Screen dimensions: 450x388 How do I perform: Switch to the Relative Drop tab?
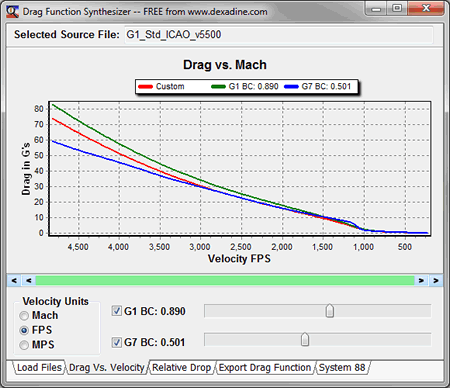[x=182, y=367]
